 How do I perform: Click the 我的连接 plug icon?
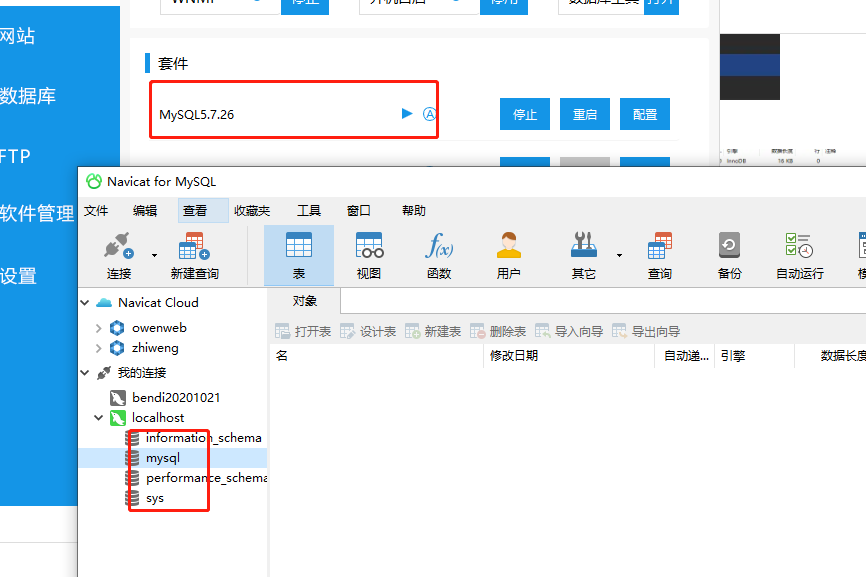[104, 373]
